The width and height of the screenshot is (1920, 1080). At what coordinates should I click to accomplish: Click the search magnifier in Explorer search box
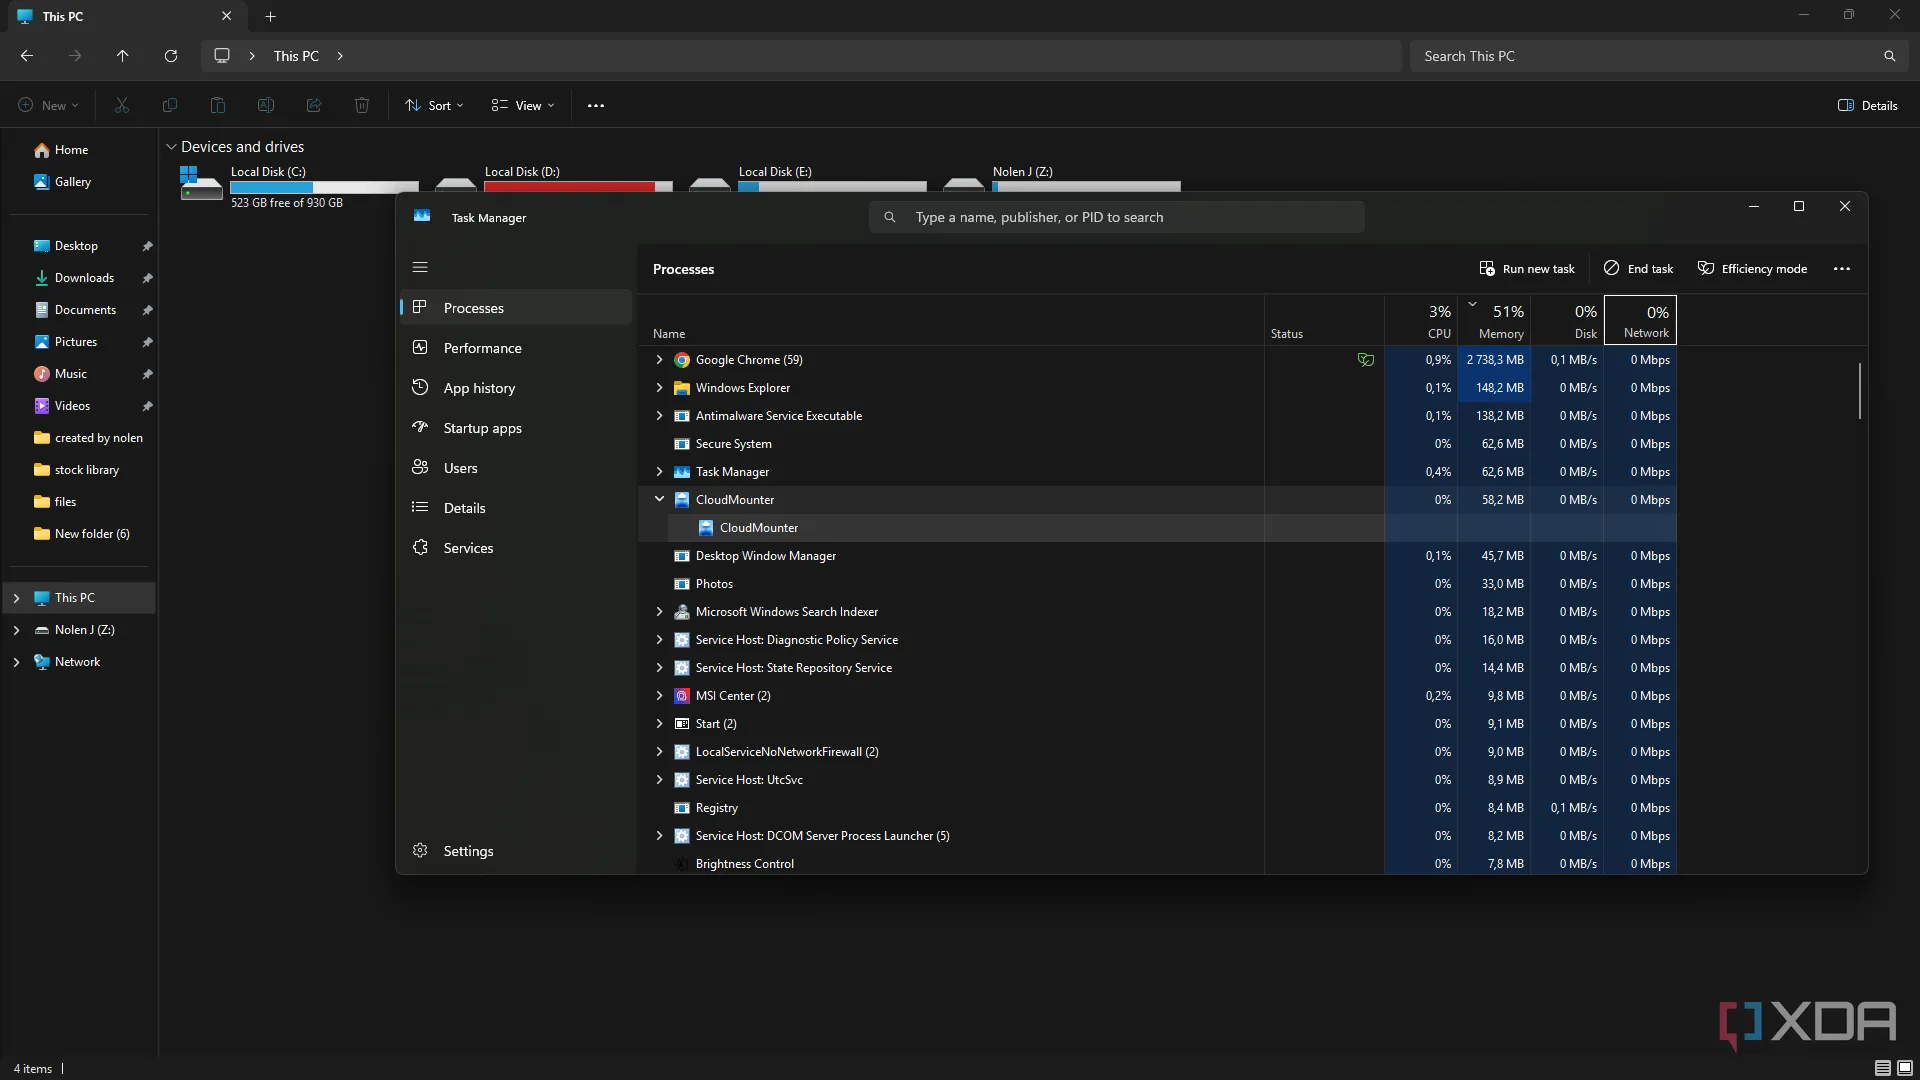1889,56
